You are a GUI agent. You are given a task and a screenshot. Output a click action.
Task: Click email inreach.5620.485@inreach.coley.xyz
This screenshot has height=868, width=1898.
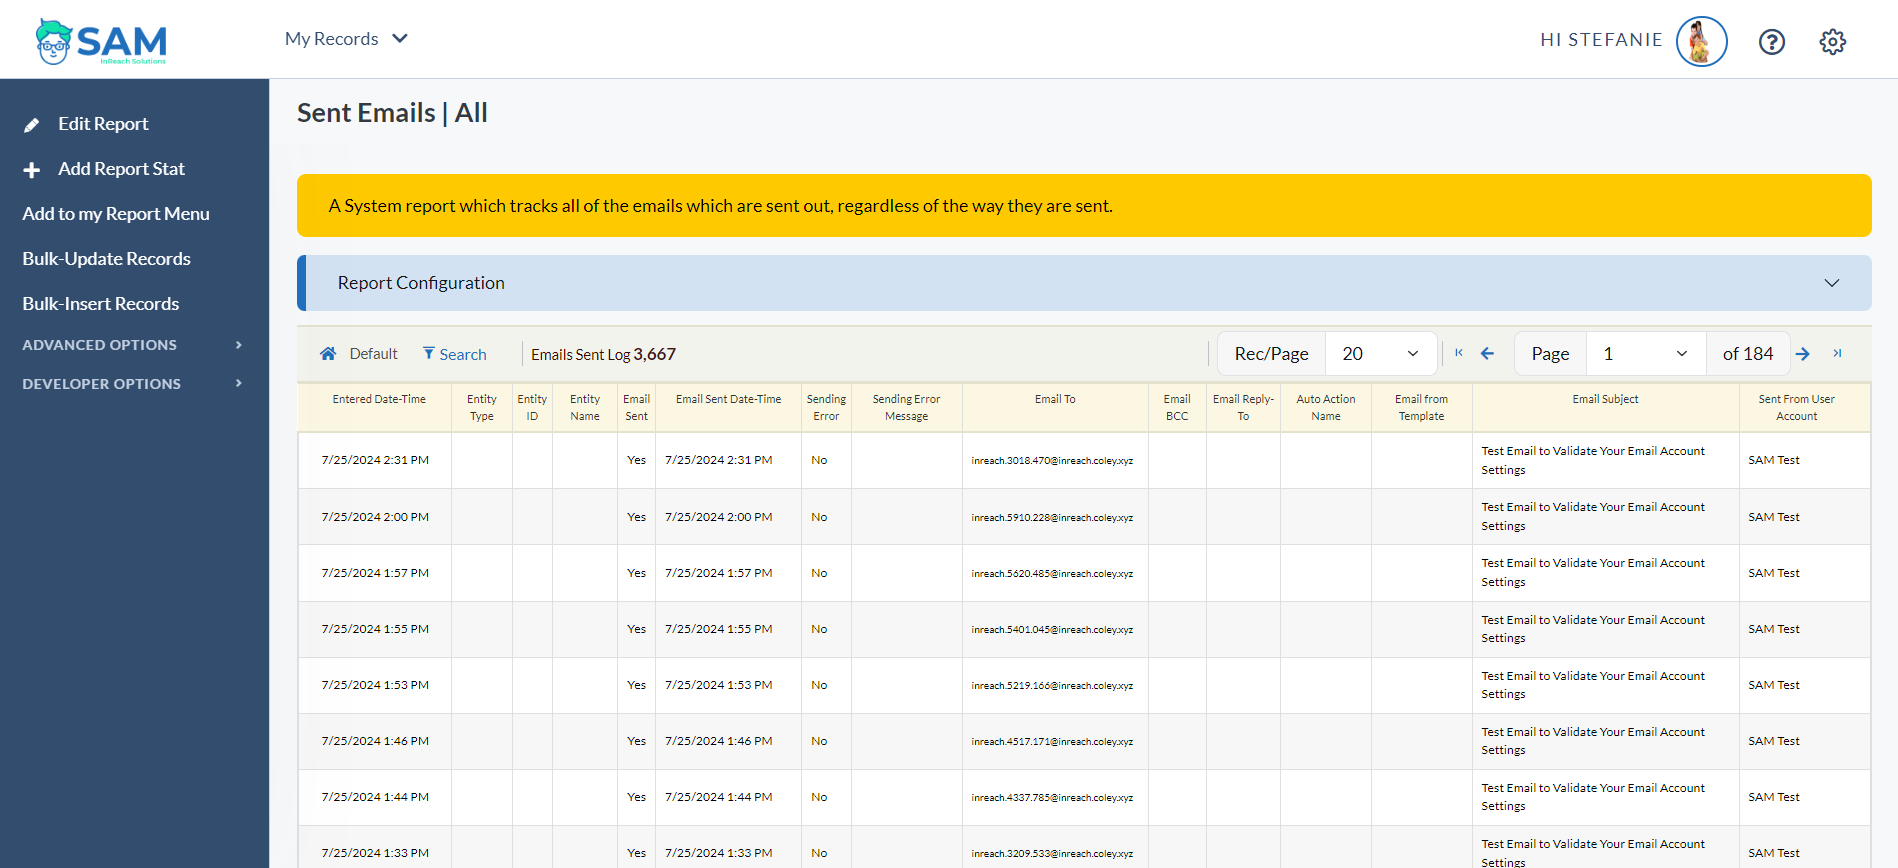click(1052, 574)
